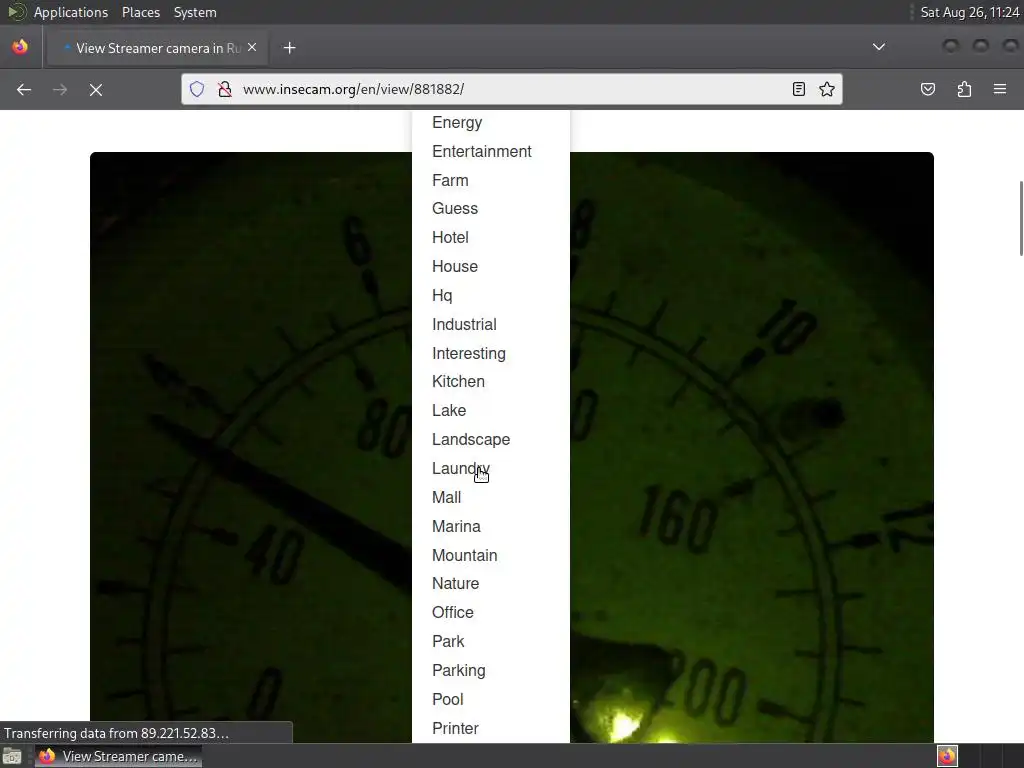Open the Marina cameras category
The image size is (1024, 768).
pos(456,526)
